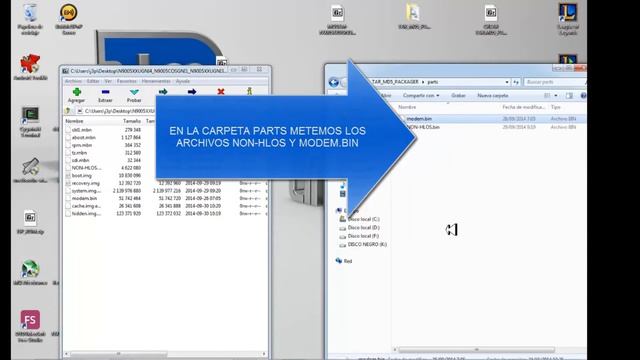
Task: Select modem.bin file in Explorer parts folder
Action: [420, 119]
